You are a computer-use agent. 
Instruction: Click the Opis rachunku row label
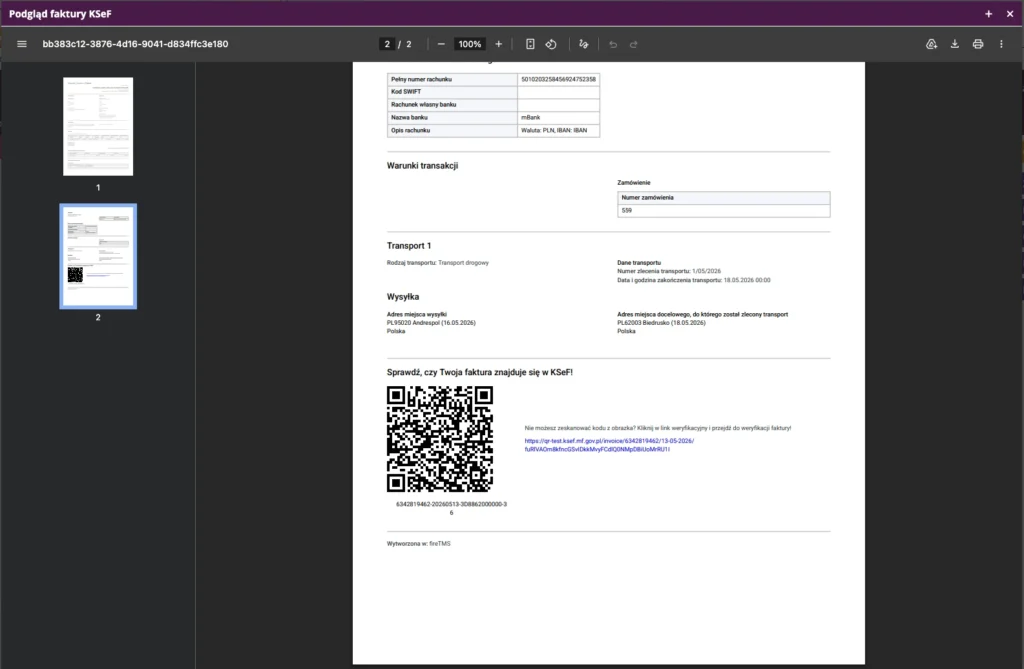(411, 131)
